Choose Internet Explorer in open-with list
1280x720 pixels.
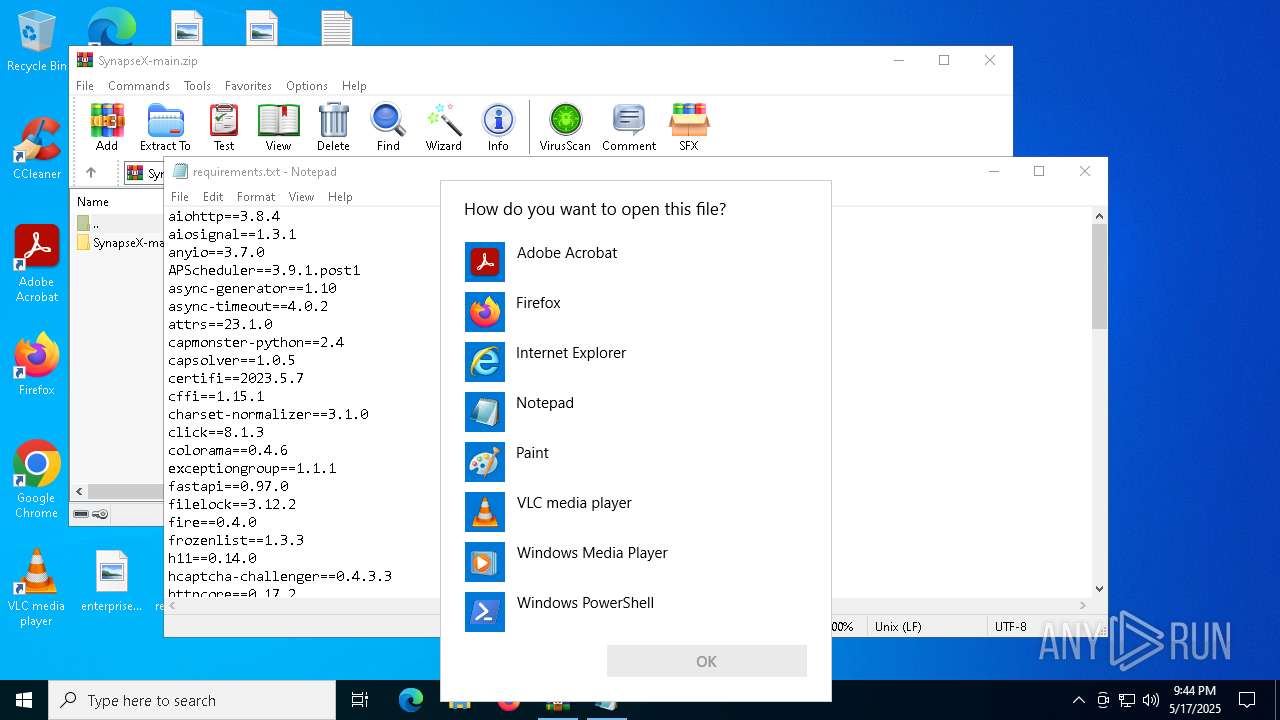636,362
